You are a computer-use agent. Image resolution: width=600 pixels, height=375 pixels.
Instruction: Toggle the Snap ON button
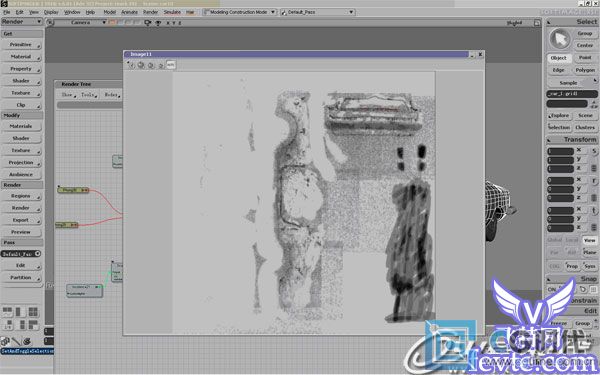[x=552, y=289]
